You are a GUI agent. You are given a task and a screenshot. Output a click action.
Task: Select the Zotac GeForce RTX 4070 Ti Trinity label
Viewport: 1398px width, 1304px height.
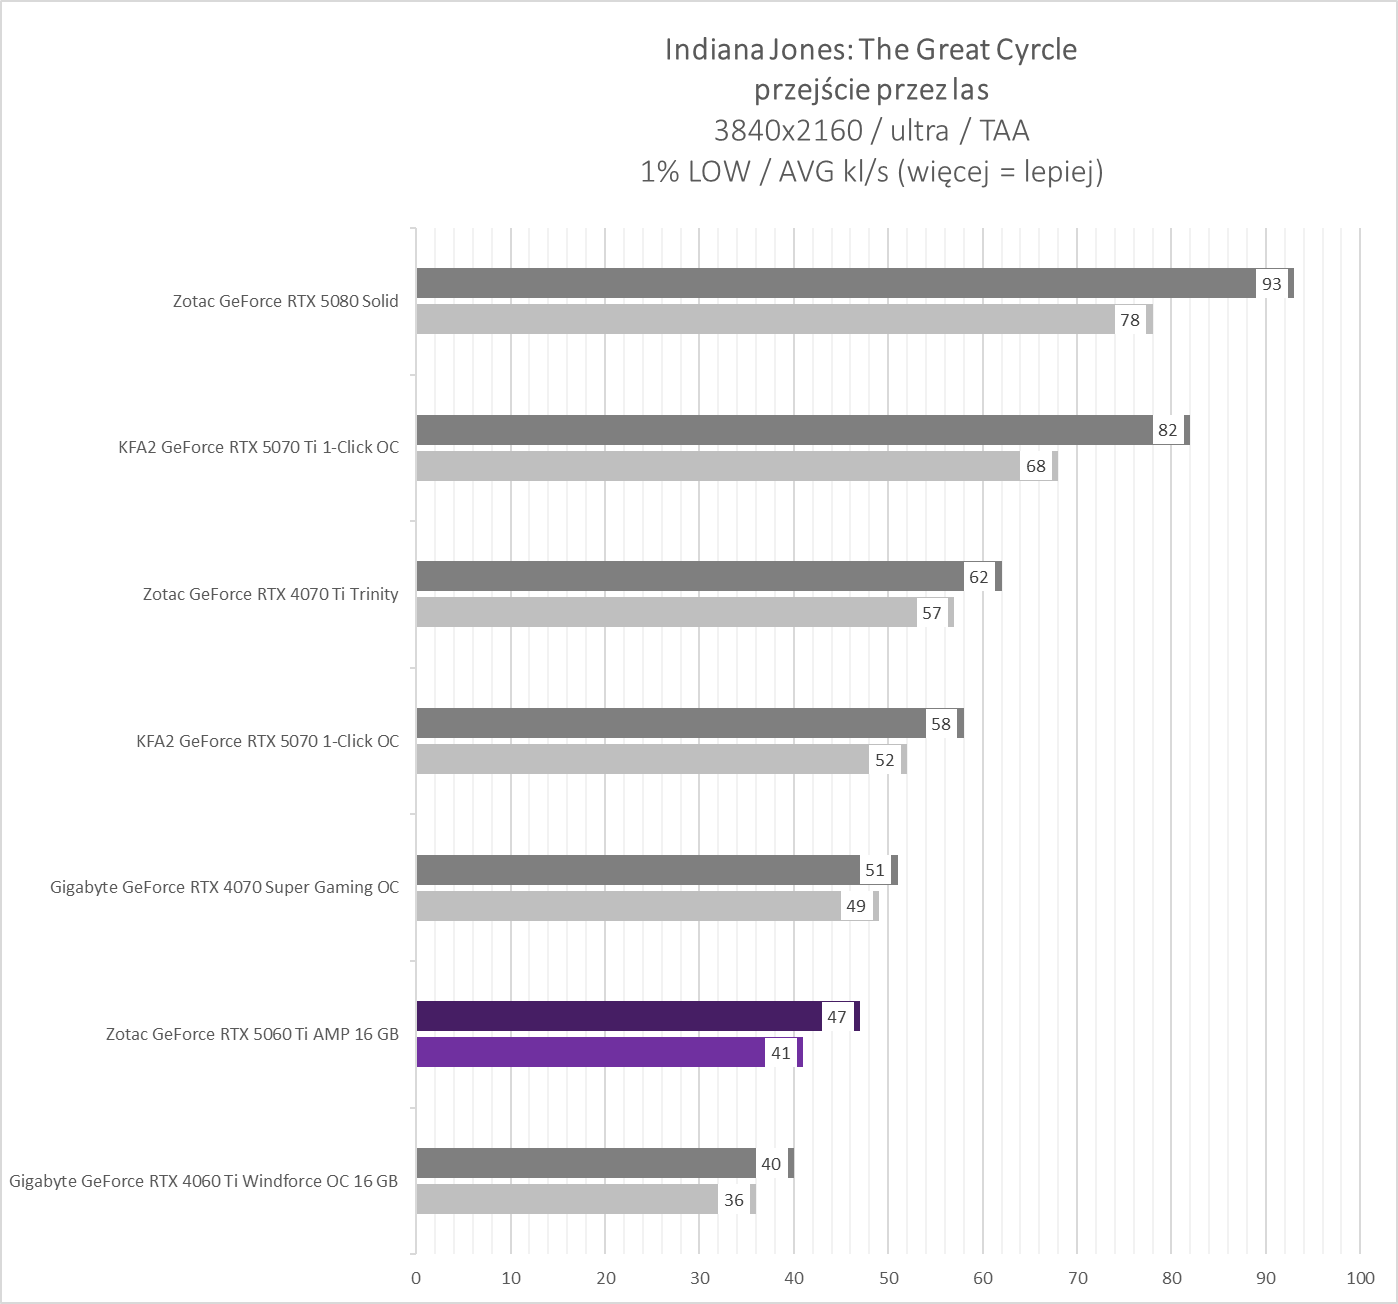coord(270,594)
